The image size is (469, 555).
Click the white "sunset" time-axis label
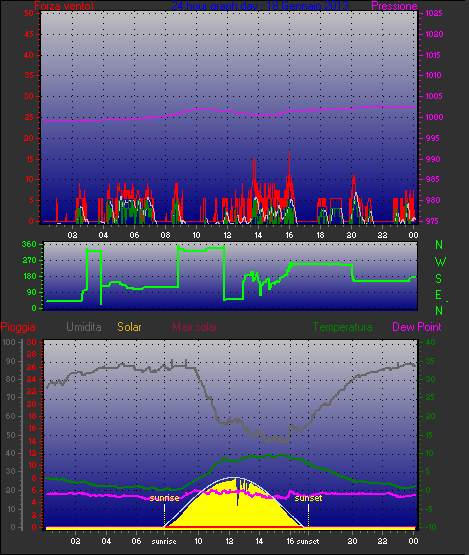308,542
